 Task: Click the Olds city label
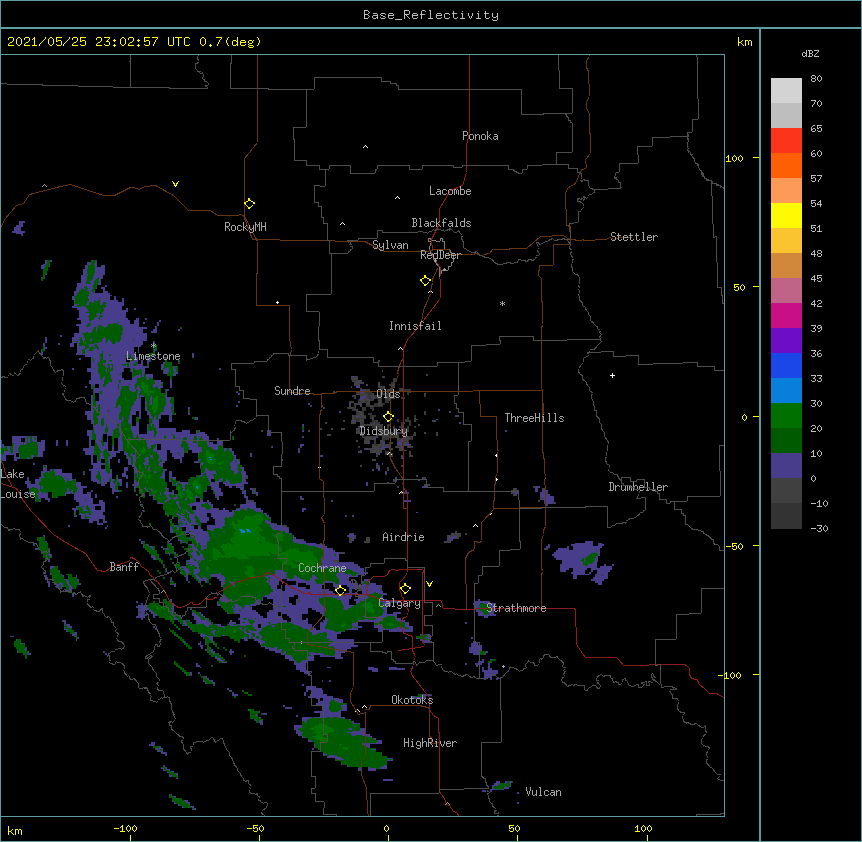click(388, 394)
